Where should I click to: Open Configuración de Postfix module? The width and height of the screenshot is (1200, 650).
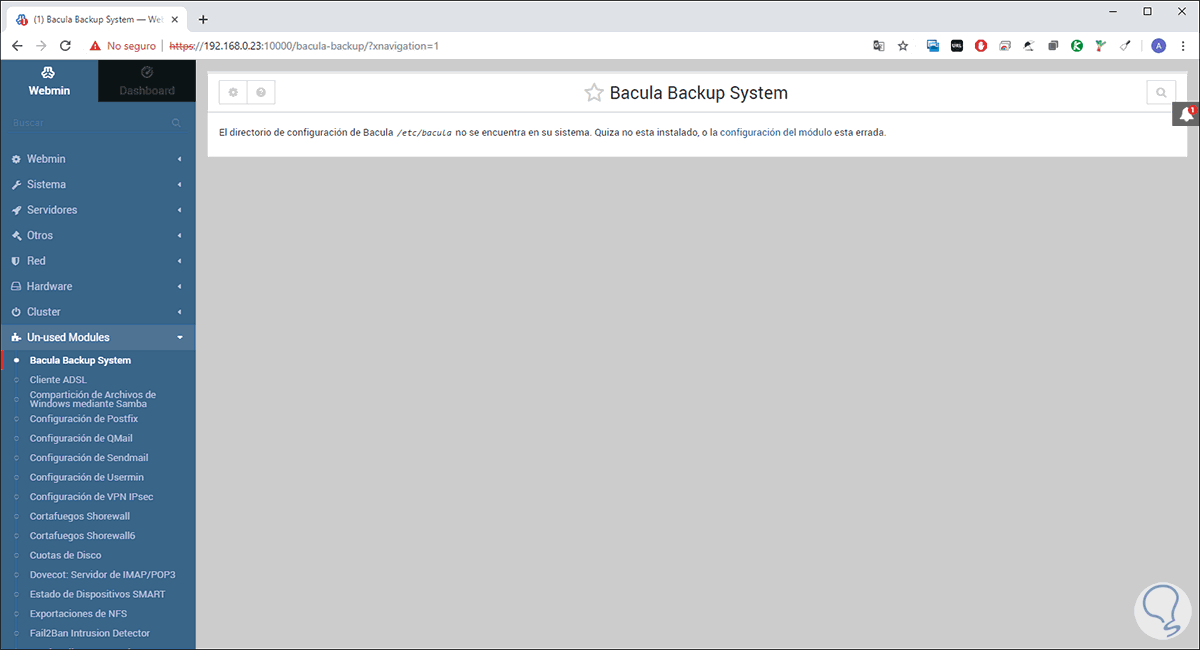coord(84,419)
